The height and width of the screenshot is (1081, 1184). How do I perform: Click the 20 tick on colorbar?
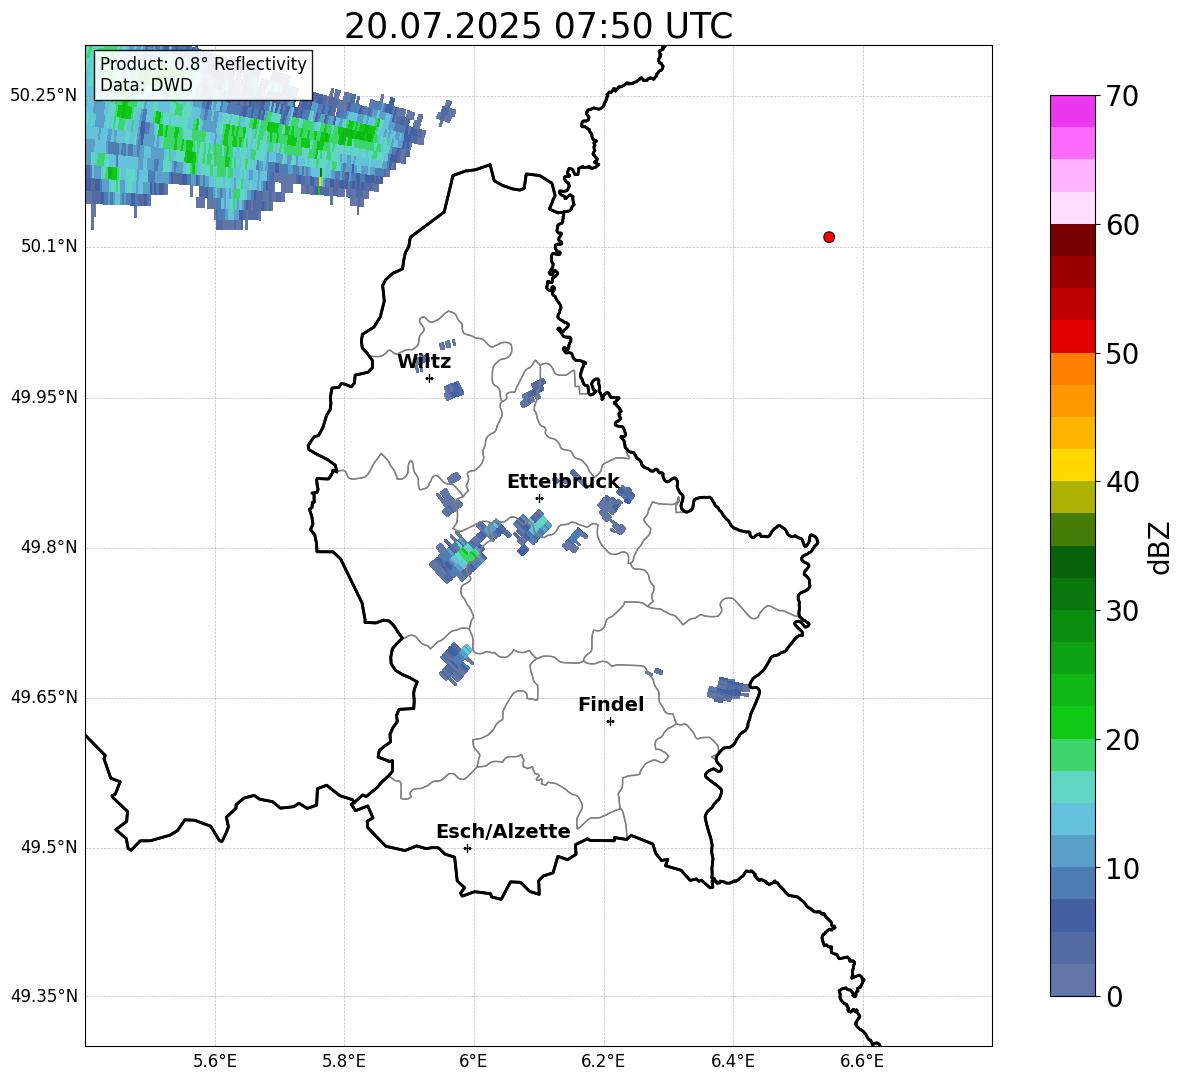[x=1122, y=739]
